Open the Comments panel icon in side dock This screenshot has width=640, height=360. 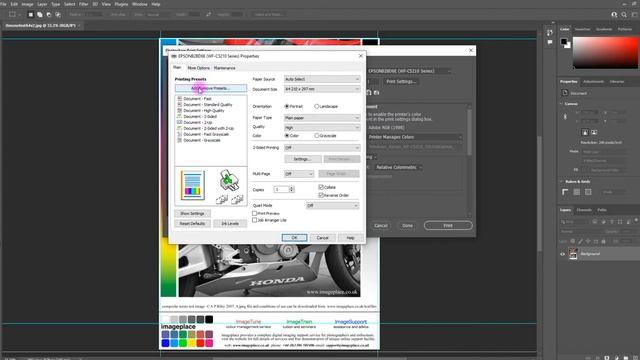550,42
